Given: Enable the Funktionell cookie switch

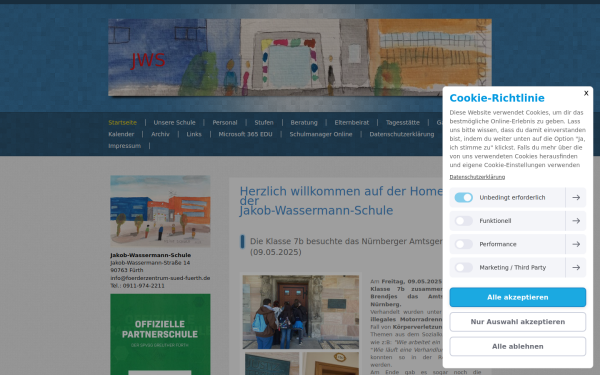Looking at the screenshot, I should (x=464, y=221).
